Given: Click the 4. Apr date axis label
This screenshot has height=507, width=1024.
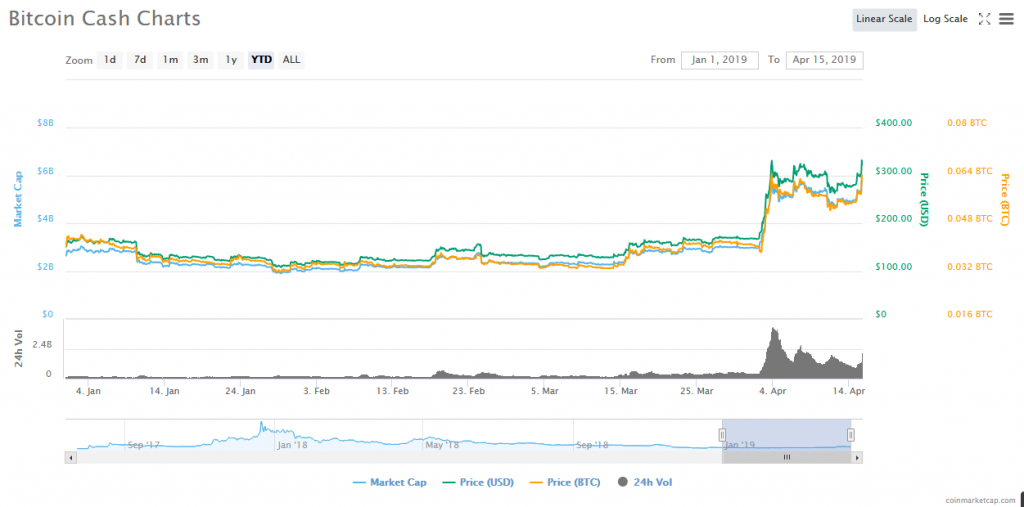Looking at the screenshot, I should (774, 391).
